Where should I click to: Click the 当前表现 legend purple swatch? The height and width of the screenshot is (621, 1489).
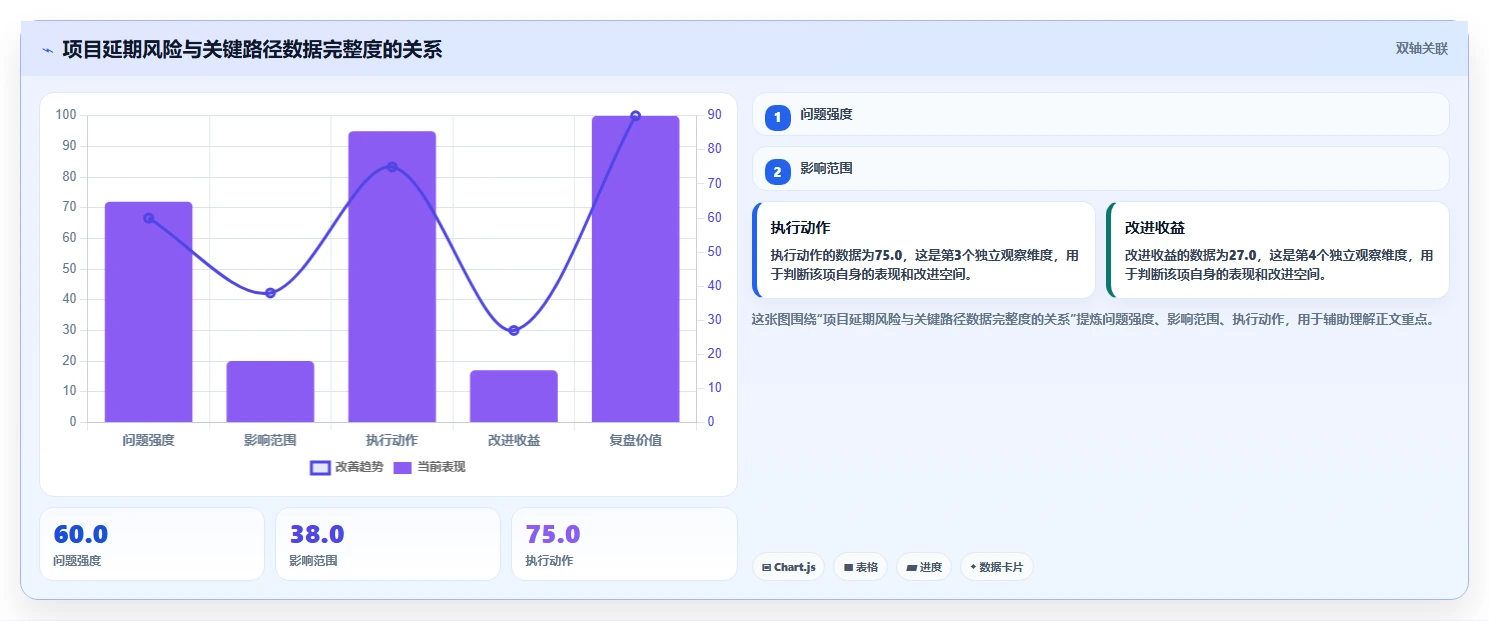(403, 467)
